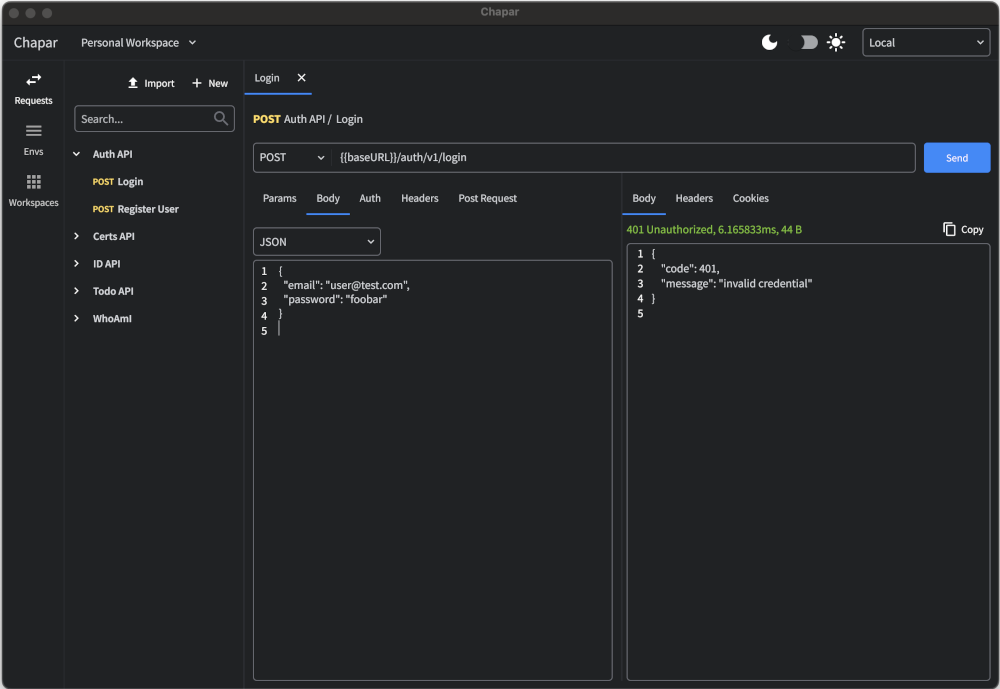Click the "code": 401 response line
Viewport: 1000px width, 689px height.
pyautogui.click(x=690, y=269)
